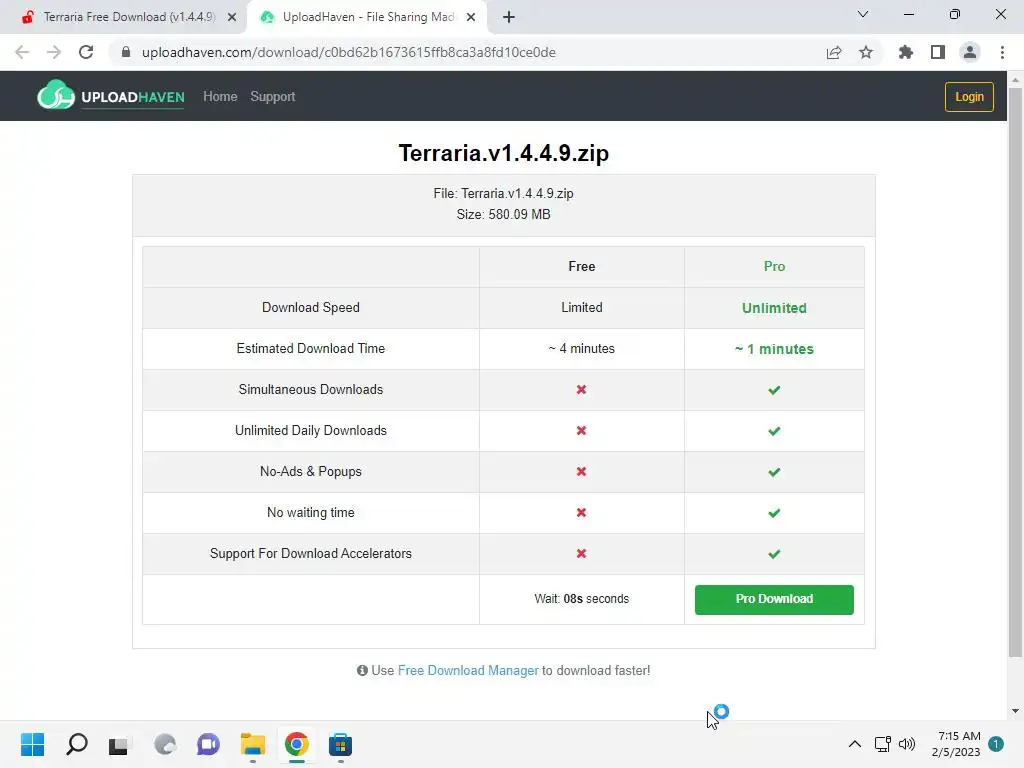Open the Free Download Manager link

[468, 671]
